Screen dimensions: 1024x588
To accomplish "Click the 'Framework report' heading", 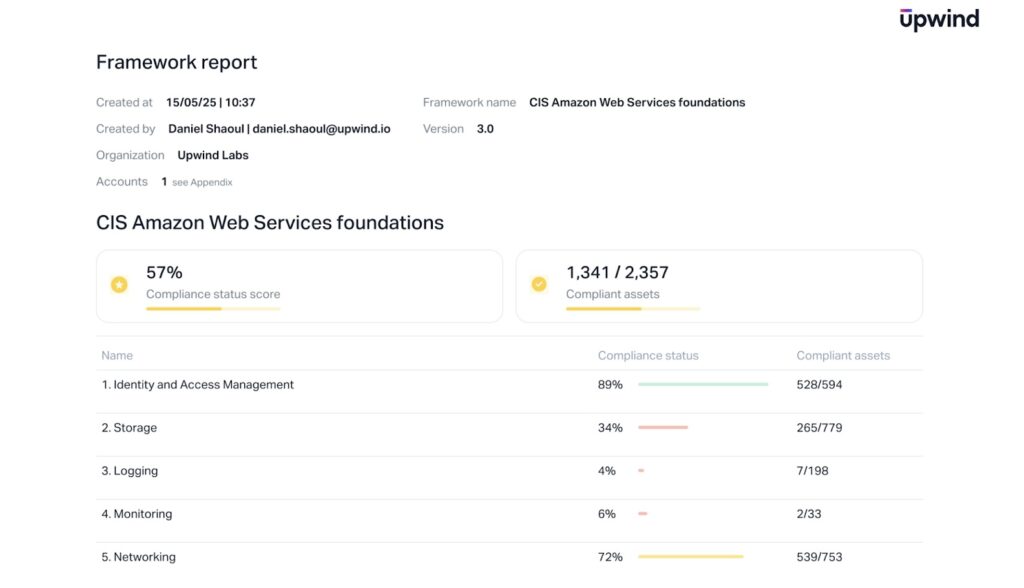I will coord(176,62).
